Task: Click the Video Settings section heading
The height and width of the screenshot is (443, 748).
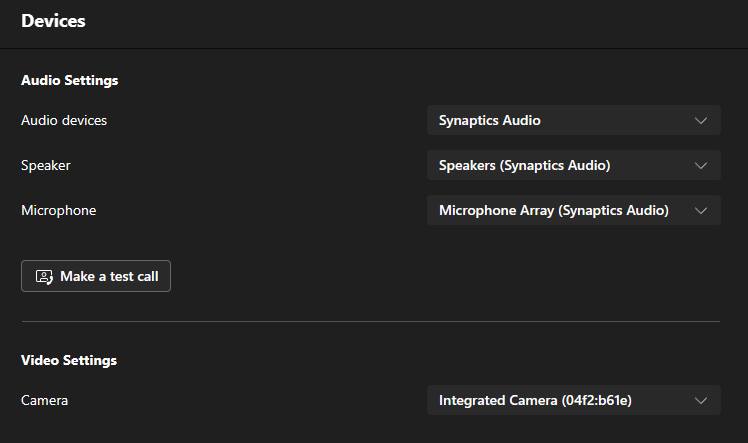Action: point(69,360)
